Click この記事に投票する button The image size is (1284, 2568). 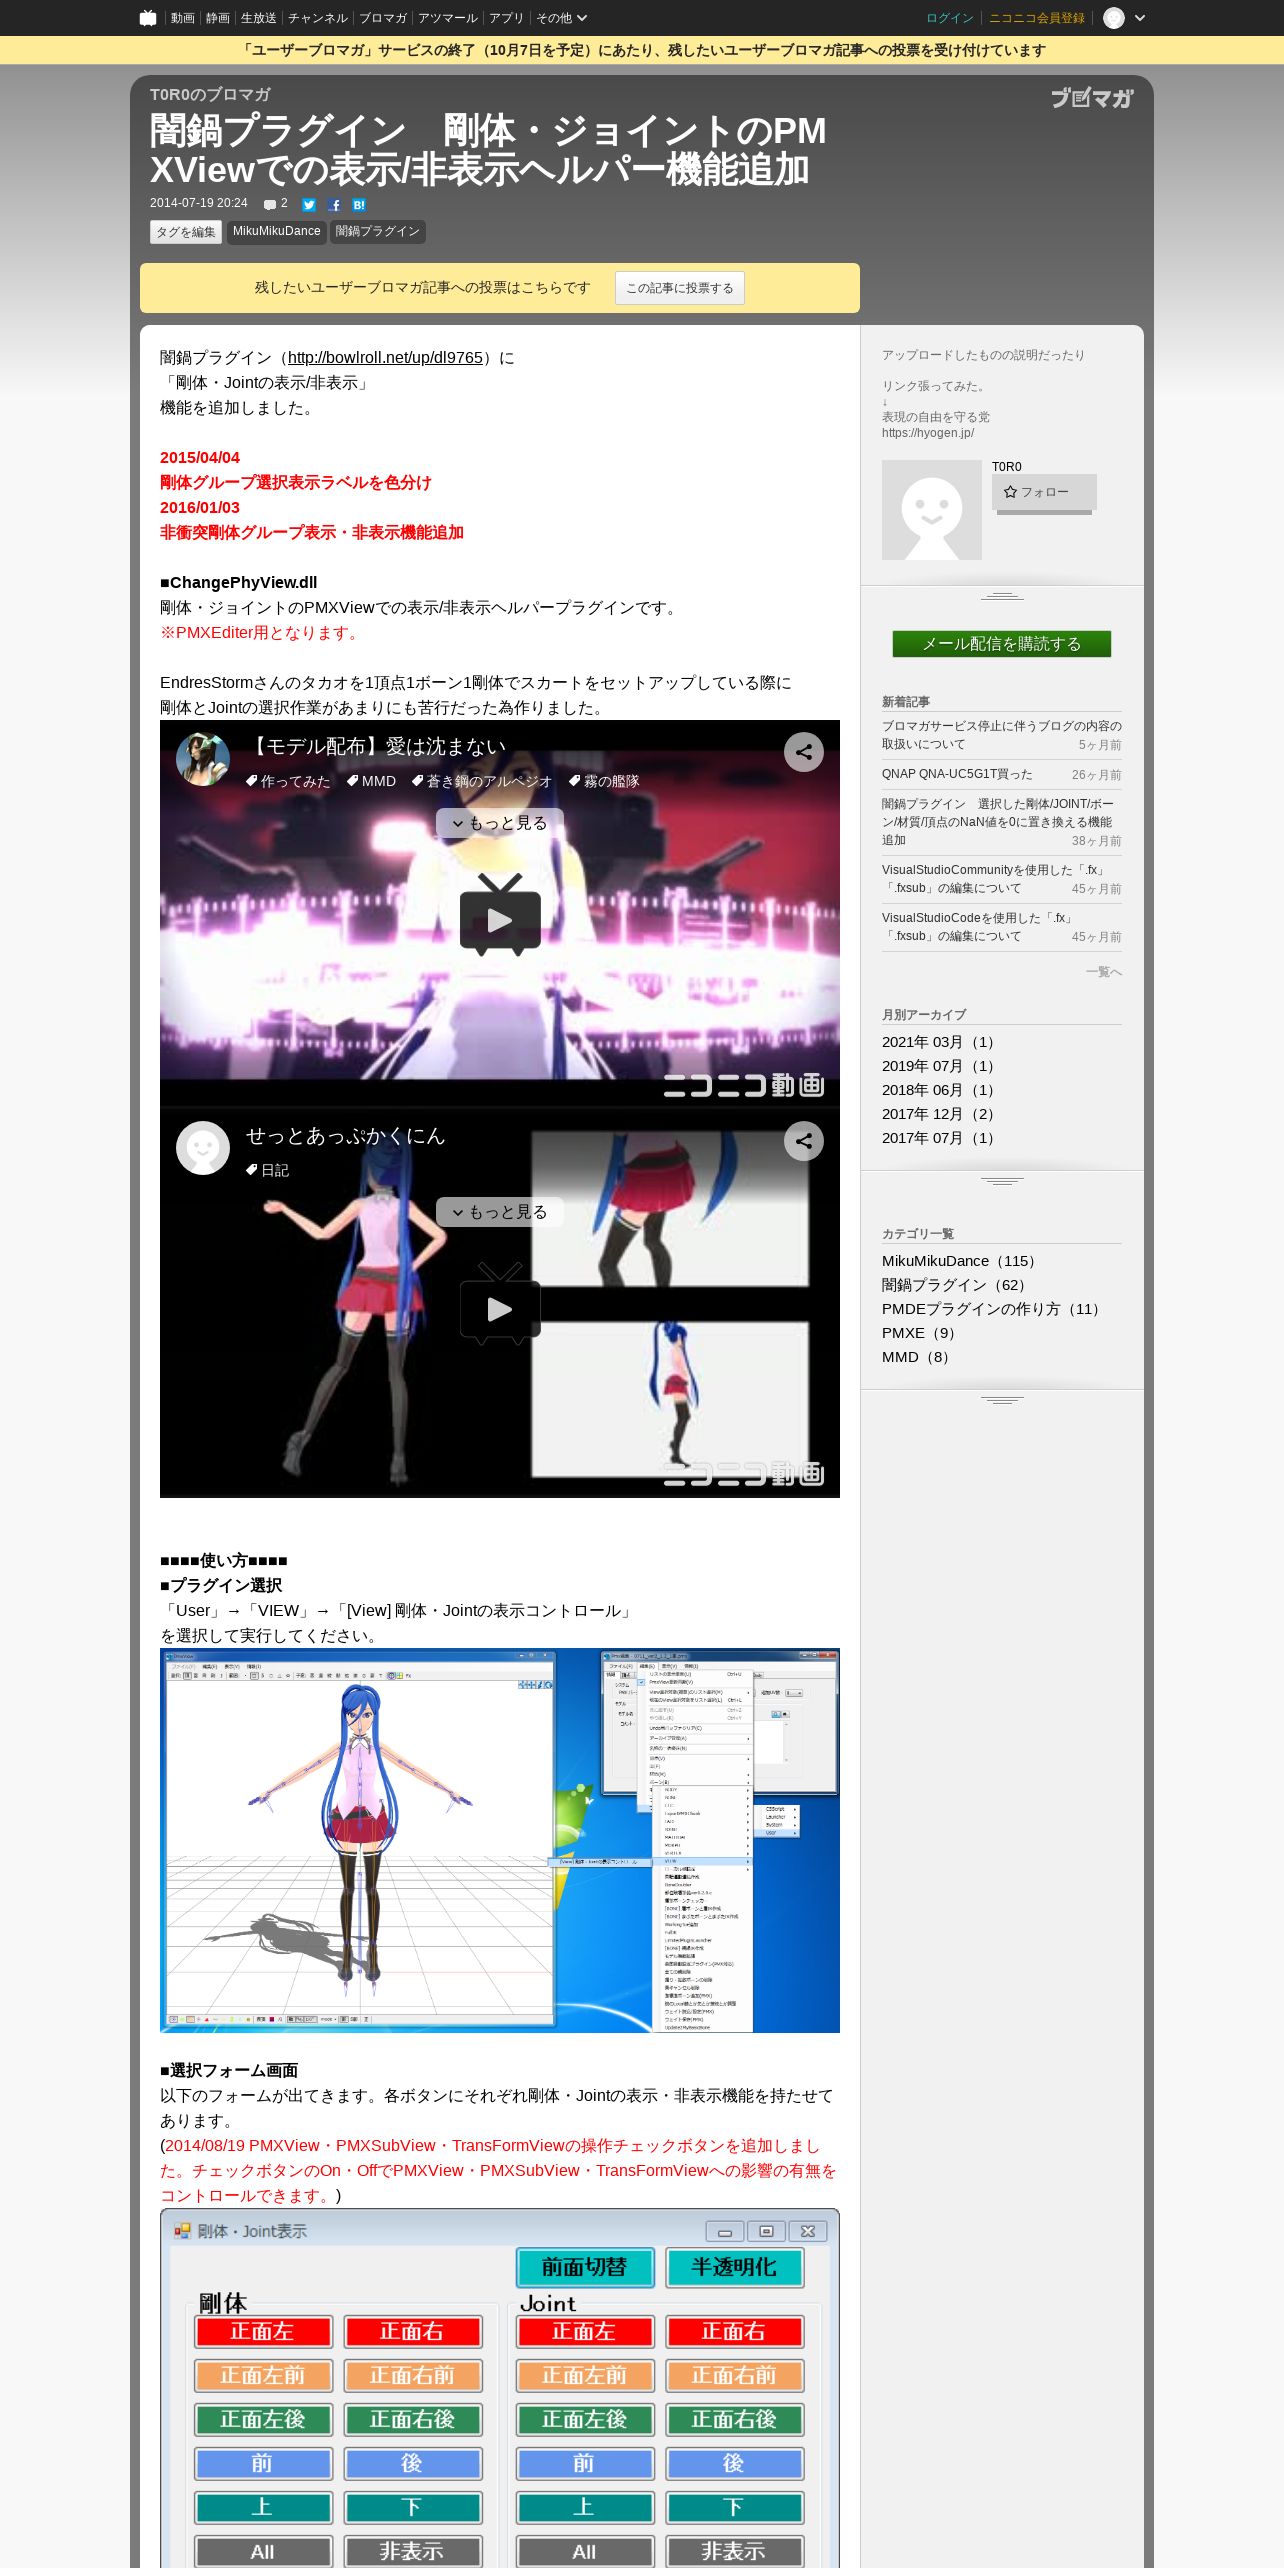click(680, 288)
